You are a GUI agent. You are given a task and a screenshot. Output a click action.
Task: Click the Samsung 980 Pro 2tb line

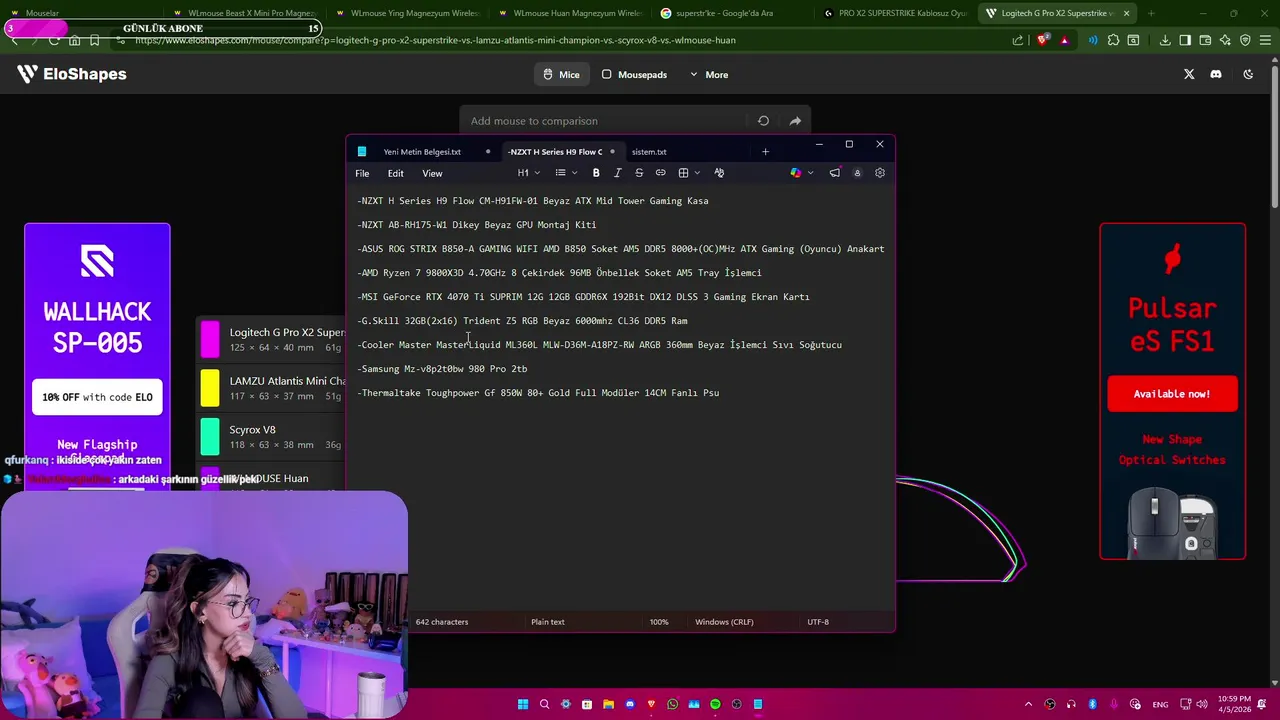[442, 369]
